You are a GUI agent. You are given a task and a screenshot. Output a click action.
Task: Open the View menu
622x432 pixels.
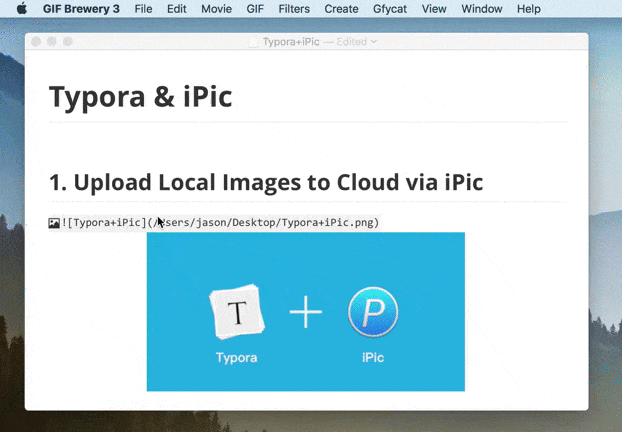point(434,9)
